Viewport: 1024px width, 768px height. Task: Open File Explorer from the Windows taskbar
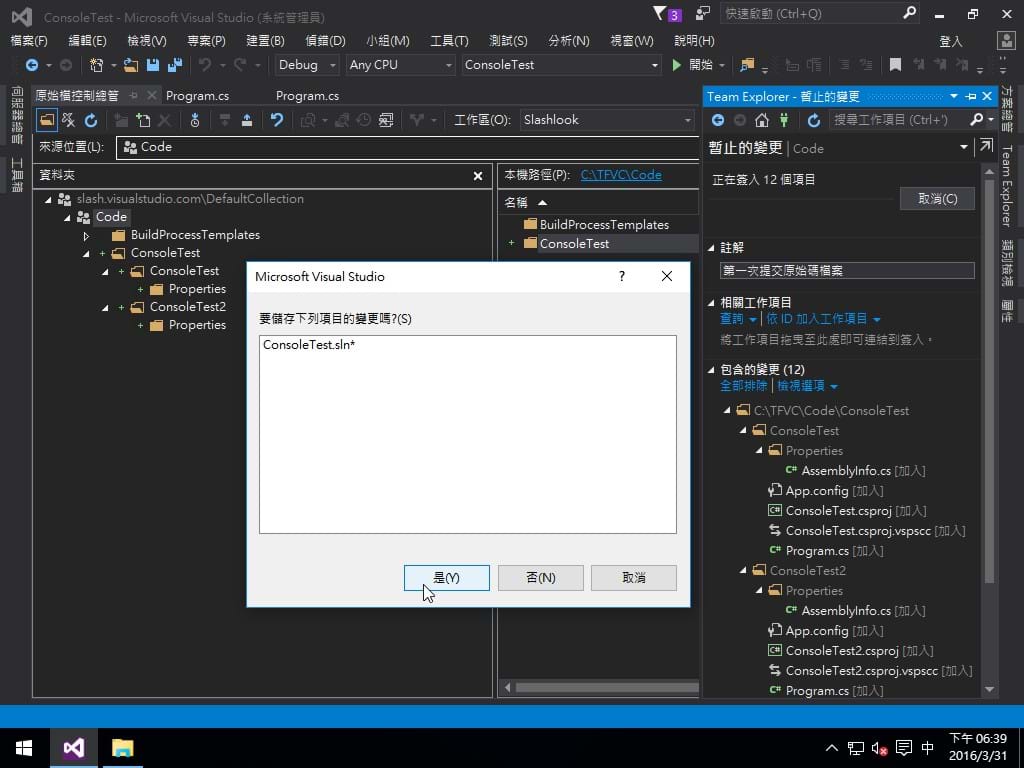coord(122,748)
